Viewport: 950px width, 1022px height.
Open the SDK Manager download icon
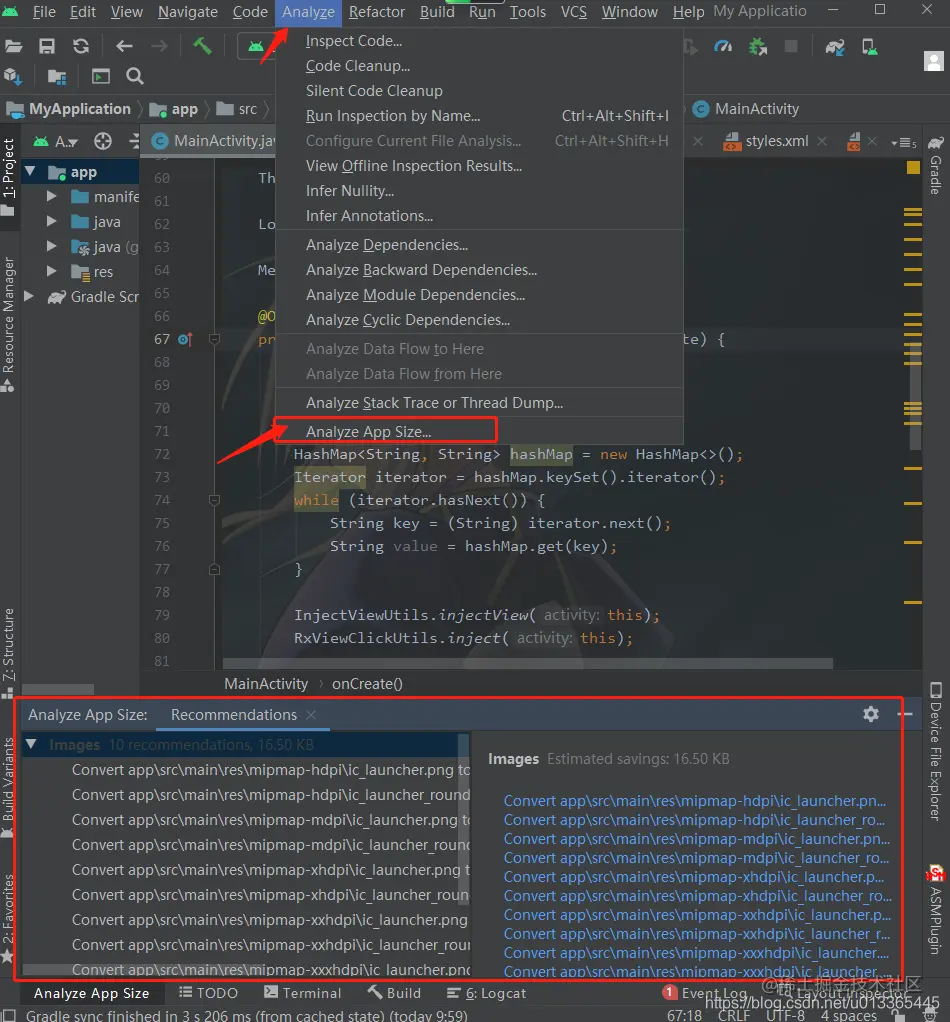tap(13, 77)
